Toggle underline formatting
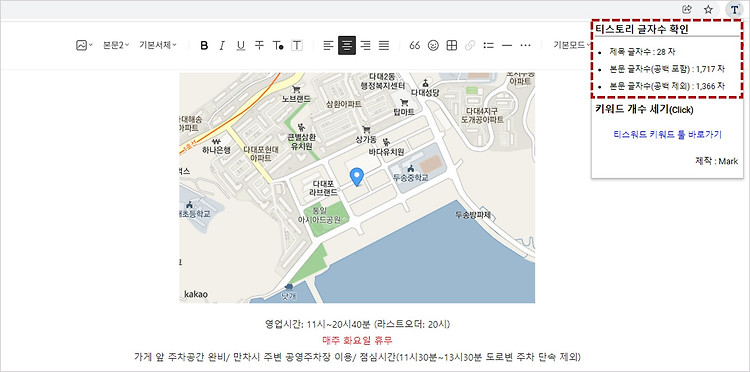Image resolution: width=750 pixels, height=372 pixels. click(x=241, y=45)
